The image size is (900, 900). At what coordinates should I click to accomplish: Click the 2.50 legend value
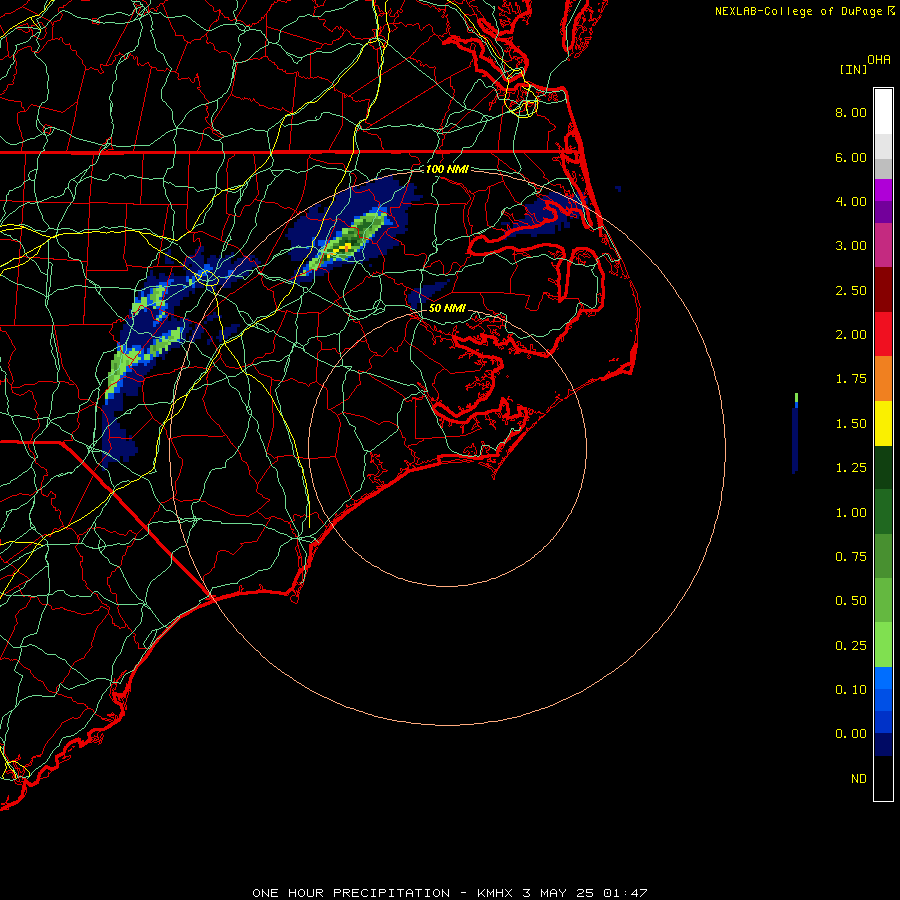pos(851,290)
